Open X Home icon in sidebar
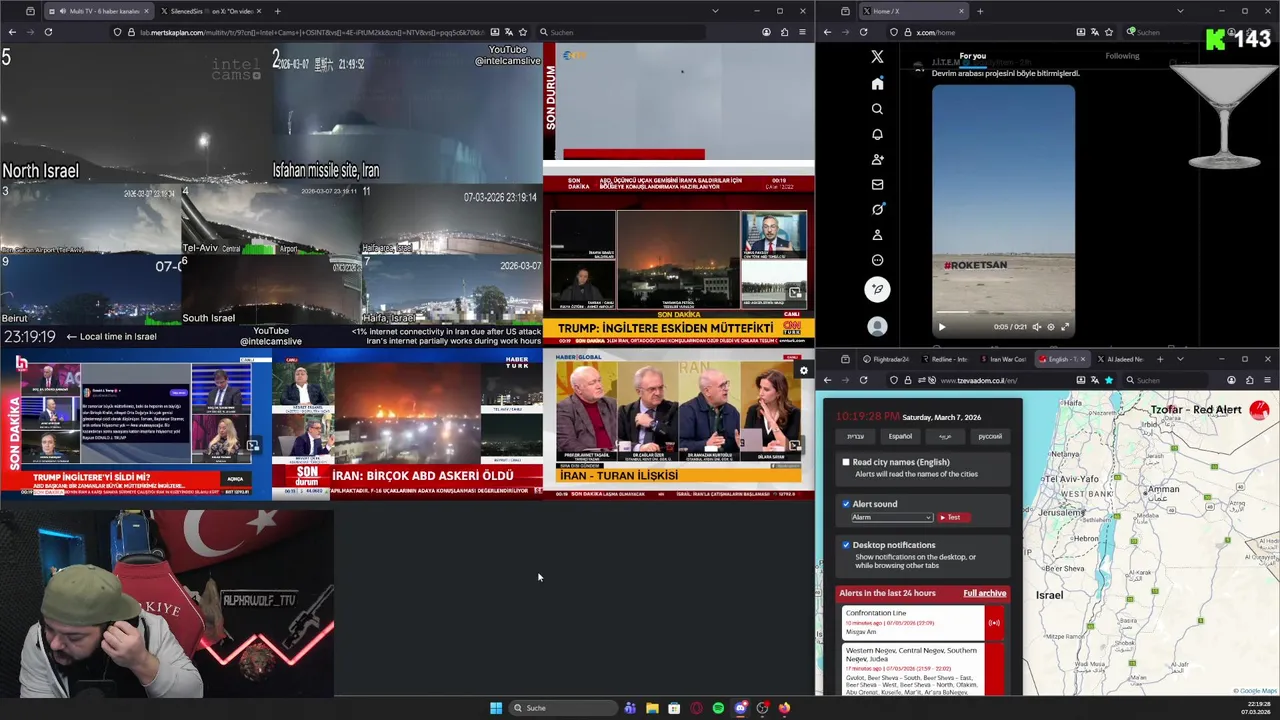The width and height of the screenshot is (1280, 720). (x=877, y=83)
